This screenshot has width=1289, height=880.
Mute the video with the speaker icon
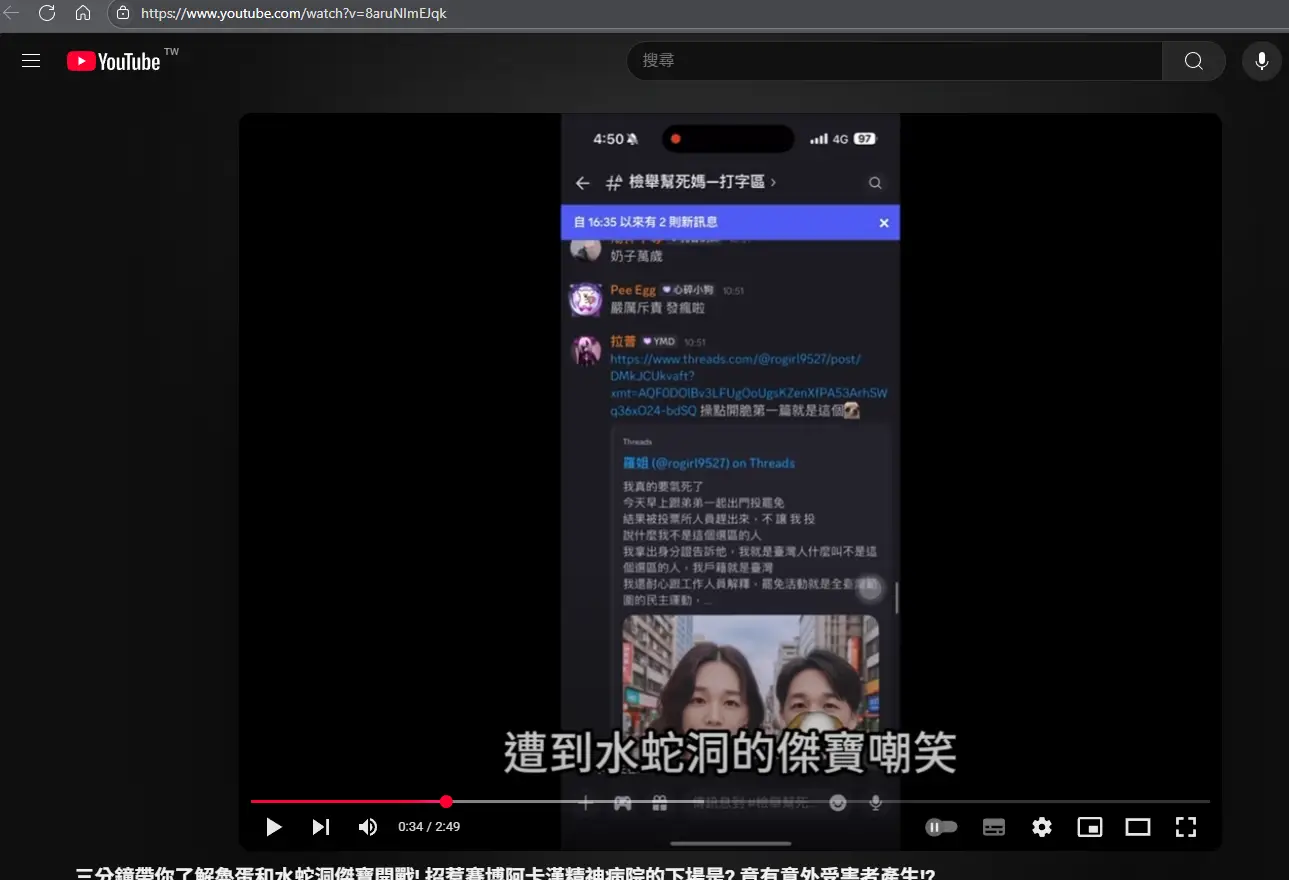click(368, 827)
